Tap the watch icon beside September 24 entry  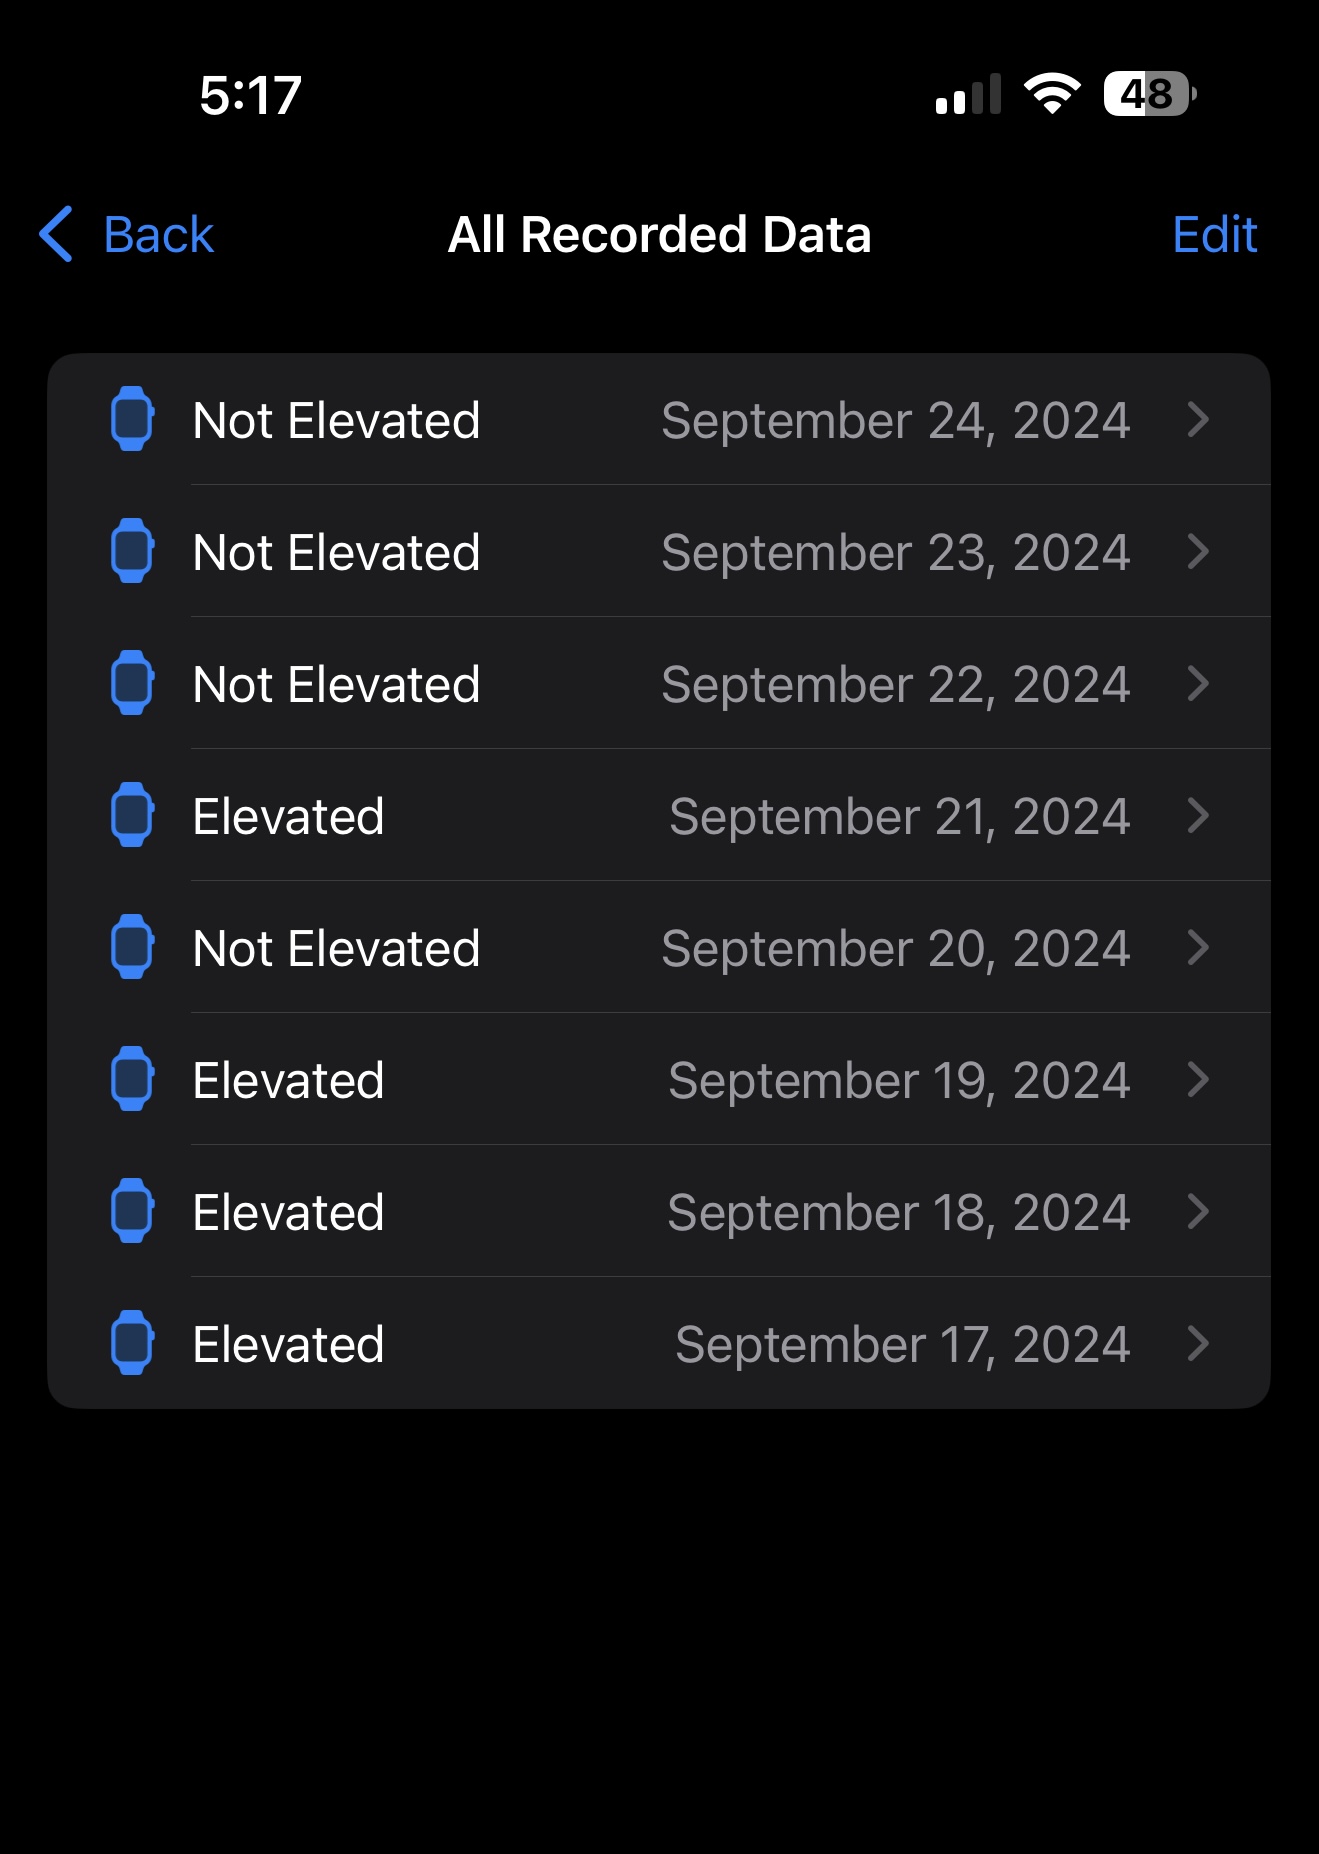coord(132,419)
